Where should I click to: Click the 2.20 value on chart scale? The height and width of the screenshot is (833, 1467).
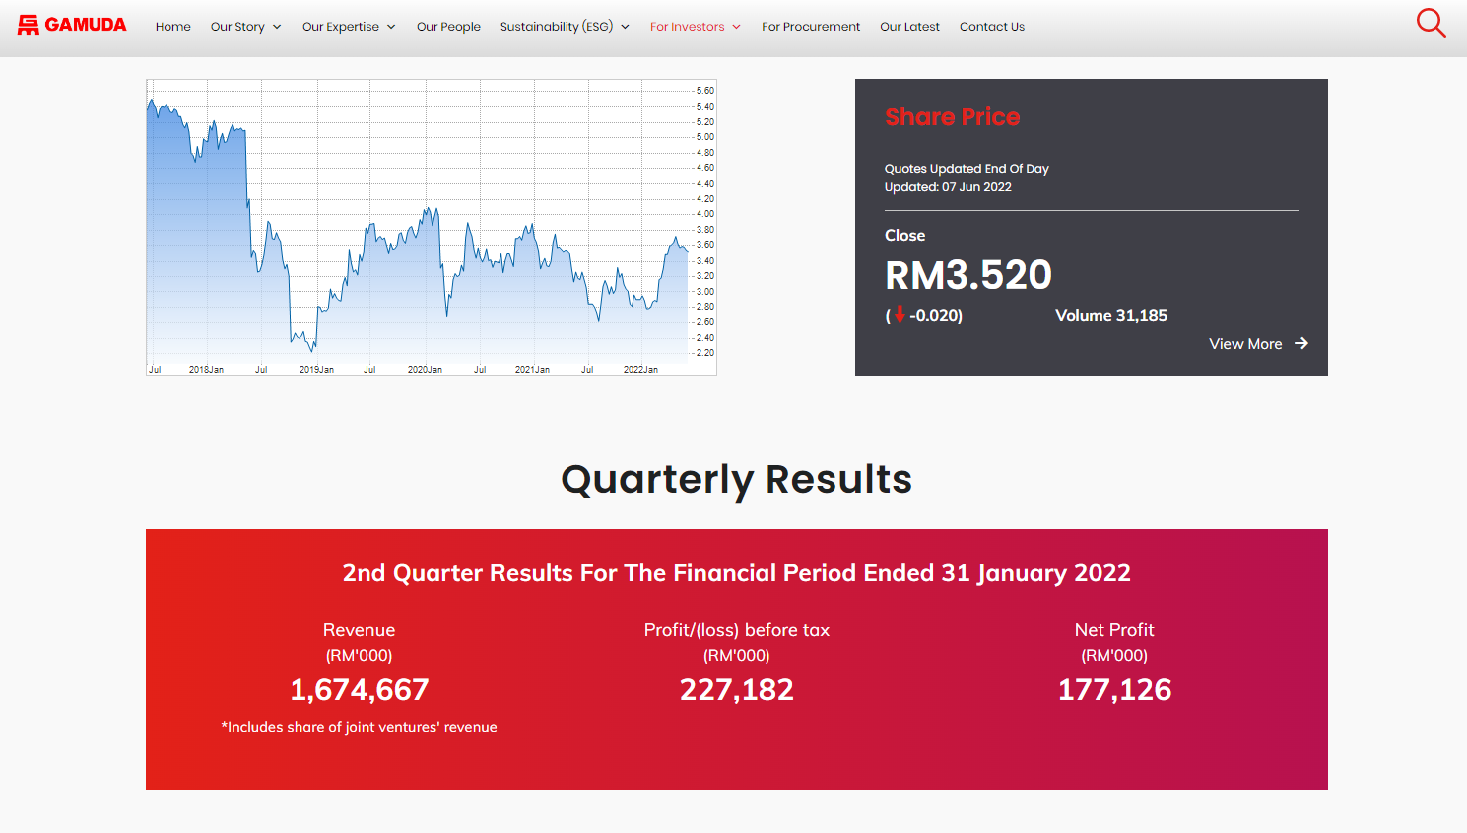coord(705,353)
